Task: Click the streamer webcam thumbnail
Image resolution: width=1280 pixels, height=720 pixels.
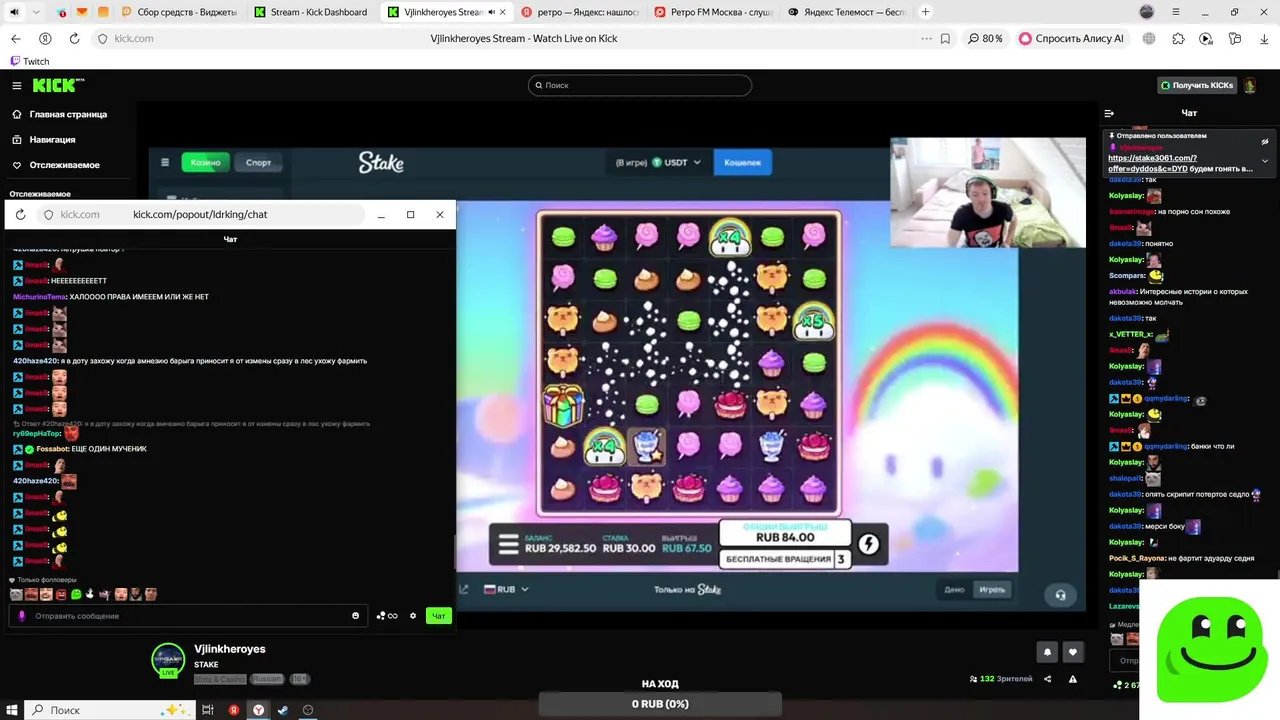Action: click(987, 192)
